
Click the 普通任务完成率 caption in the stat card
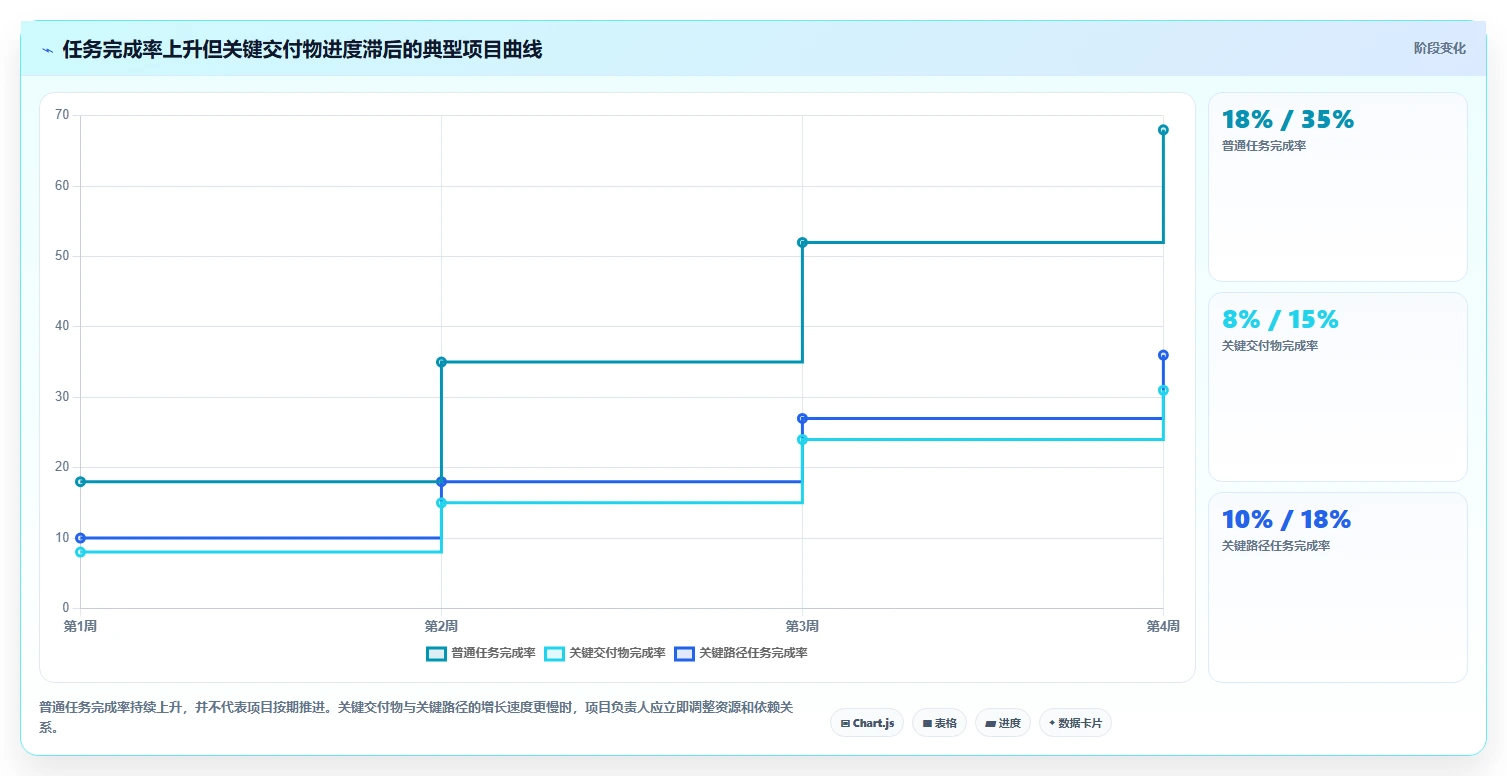point(1264,146)
